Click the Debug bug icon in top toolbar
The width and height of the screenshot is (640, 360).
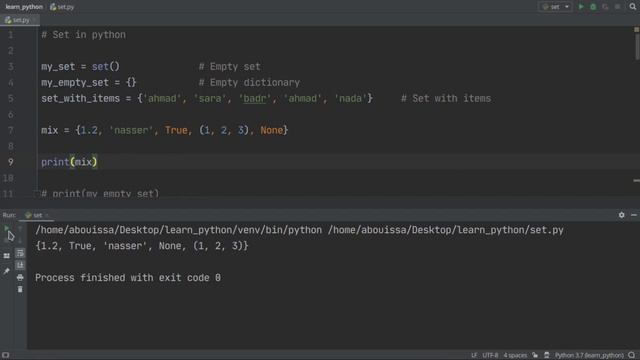[x=593, y=7]
